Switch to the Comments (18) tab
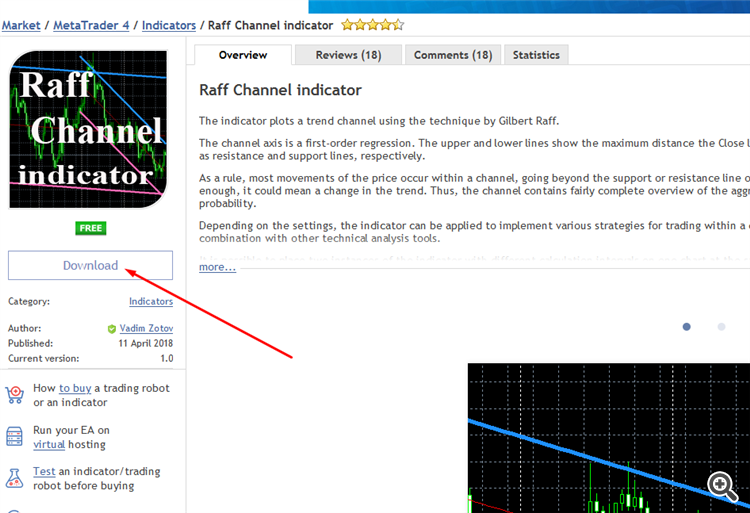Image resolution: width=750 pixels, height=513 pixels. [x=452, y=55]
